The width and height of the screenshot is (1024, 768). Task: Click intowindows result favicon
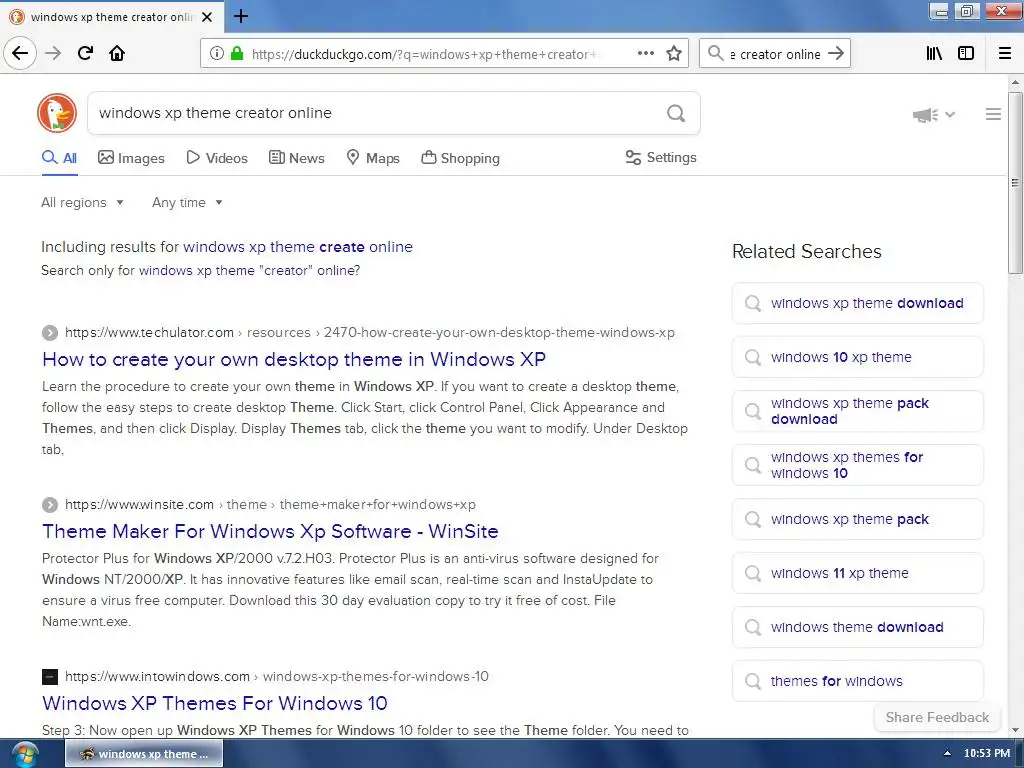coord(50,677)
